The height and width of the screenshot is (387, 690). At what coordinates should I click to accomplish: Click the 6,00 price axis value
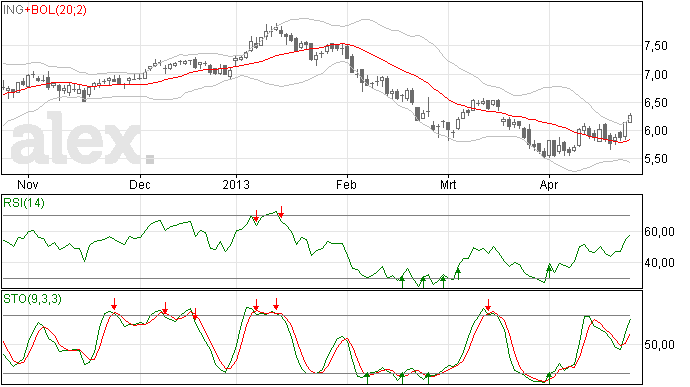[x=656, y=131]
